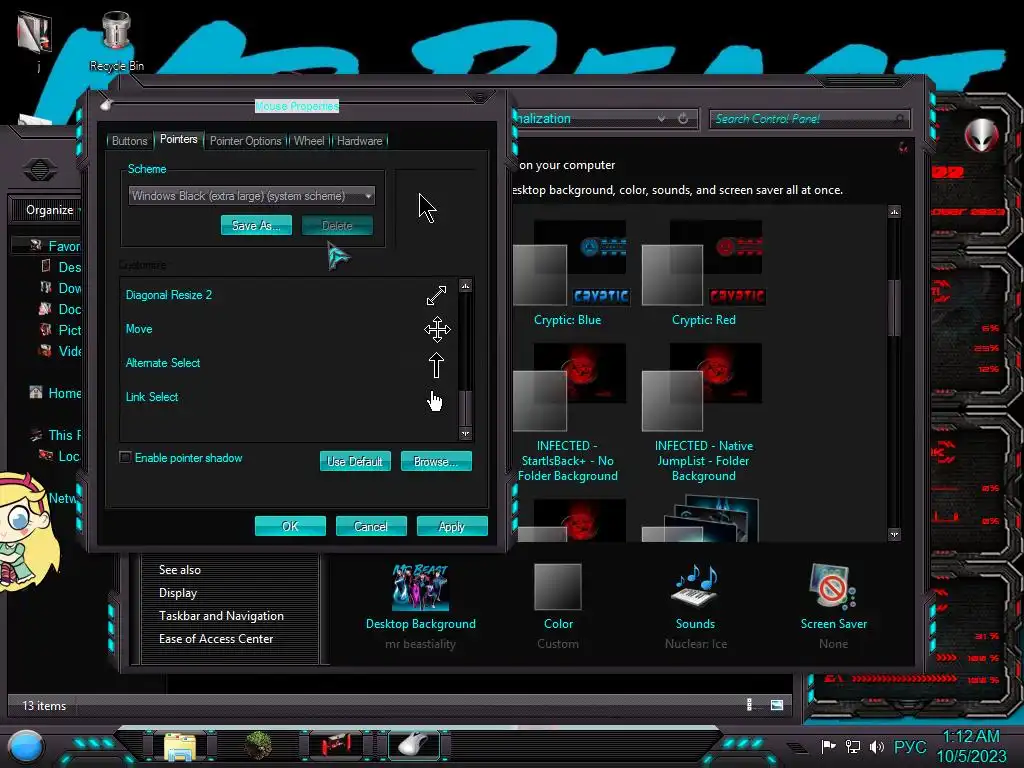Select the Link Select hand icon
1024x768 pixels.
(x=434, y=400)
